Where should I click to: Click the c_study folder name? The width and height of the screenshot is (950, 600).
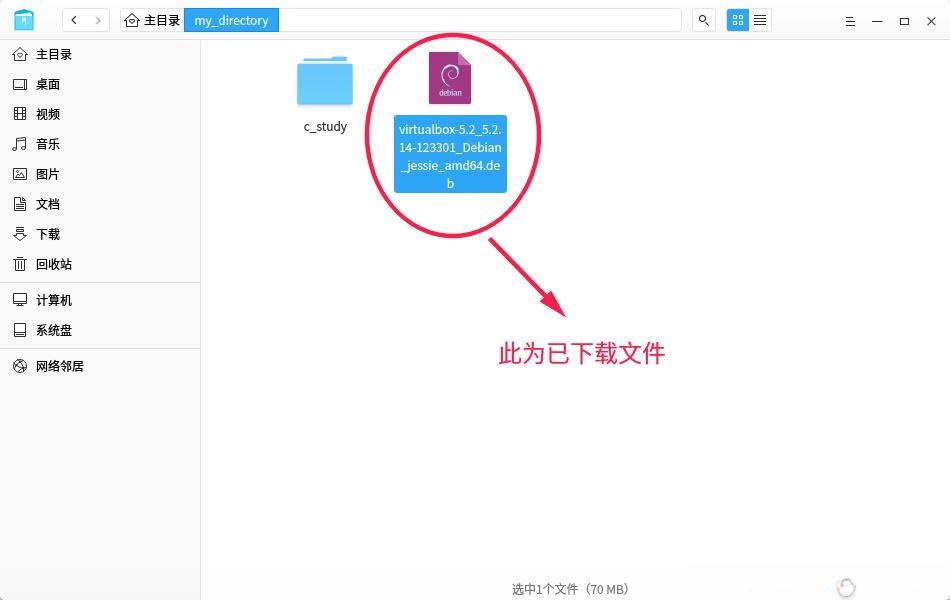click(x=325, y=127)
